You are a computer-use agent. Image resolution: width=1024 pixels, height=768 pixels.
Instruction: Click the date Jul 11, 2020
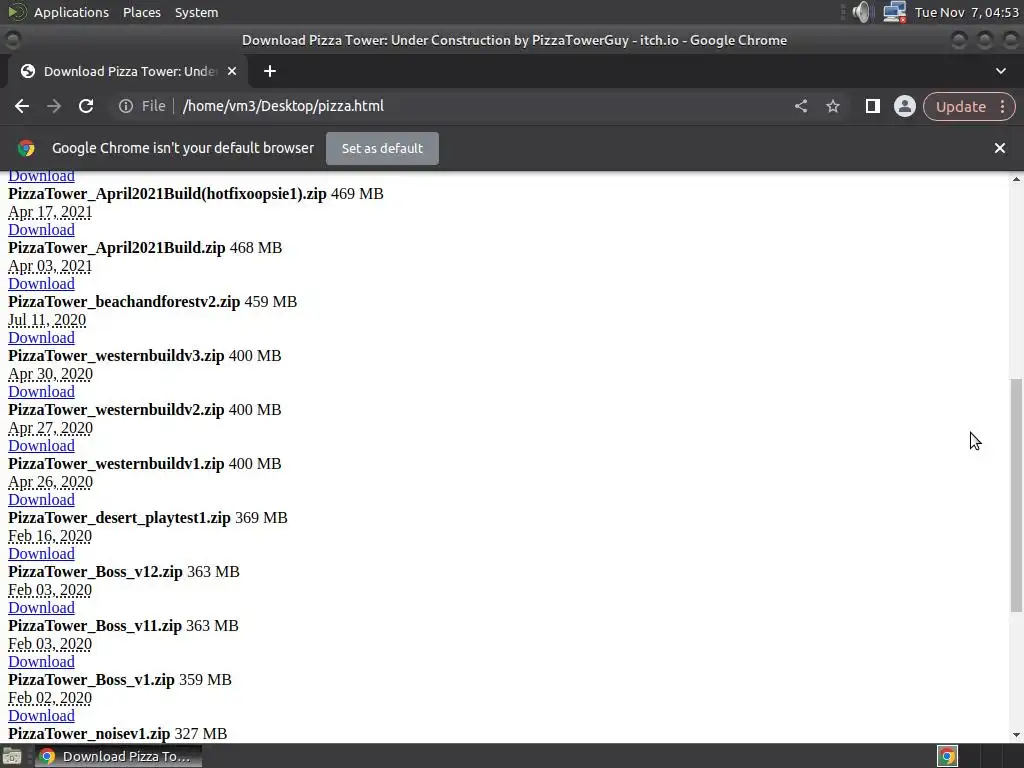pos(47,320)
